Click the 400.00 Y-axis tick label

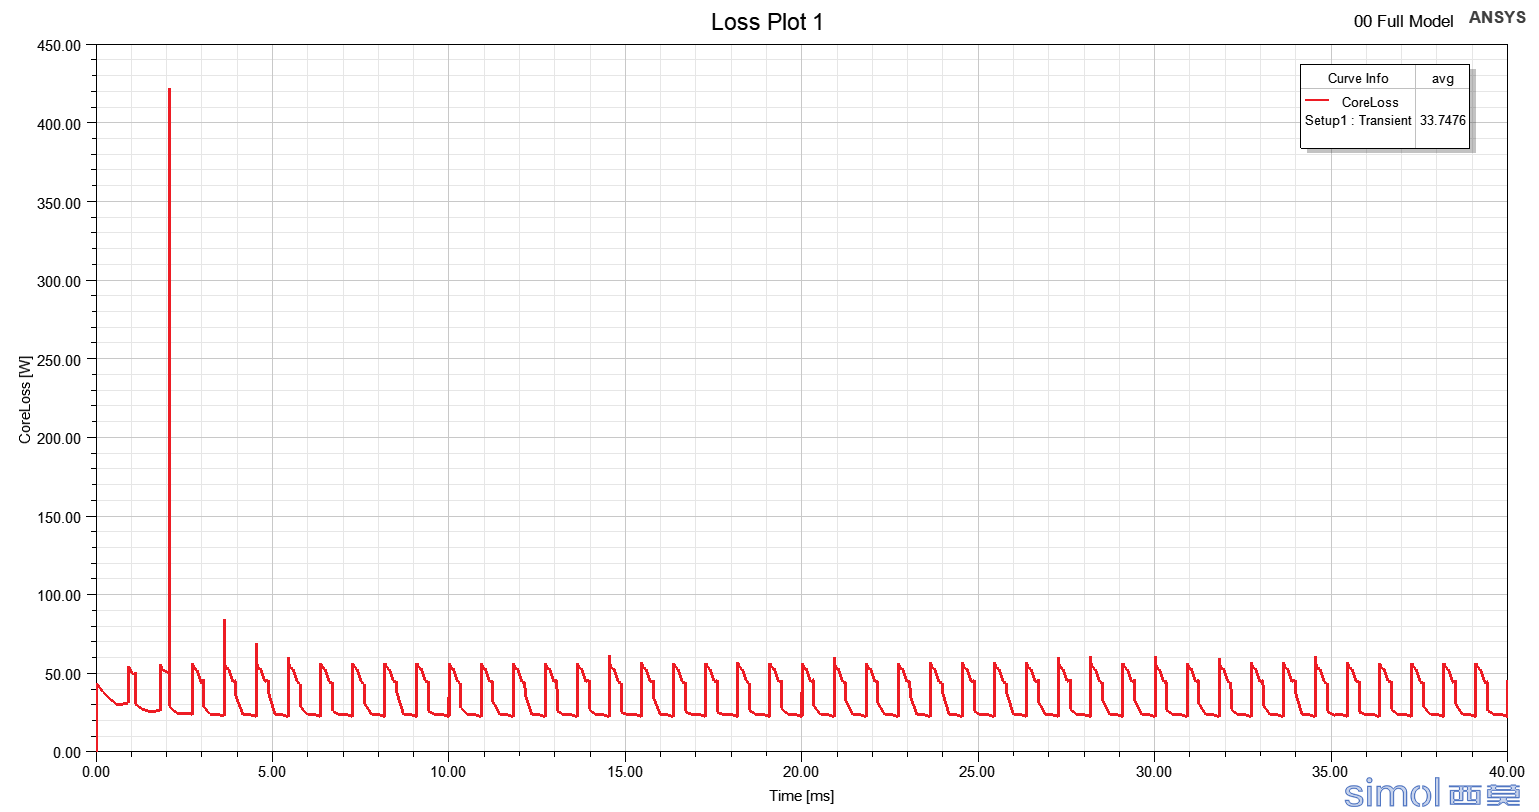[59, 124]
